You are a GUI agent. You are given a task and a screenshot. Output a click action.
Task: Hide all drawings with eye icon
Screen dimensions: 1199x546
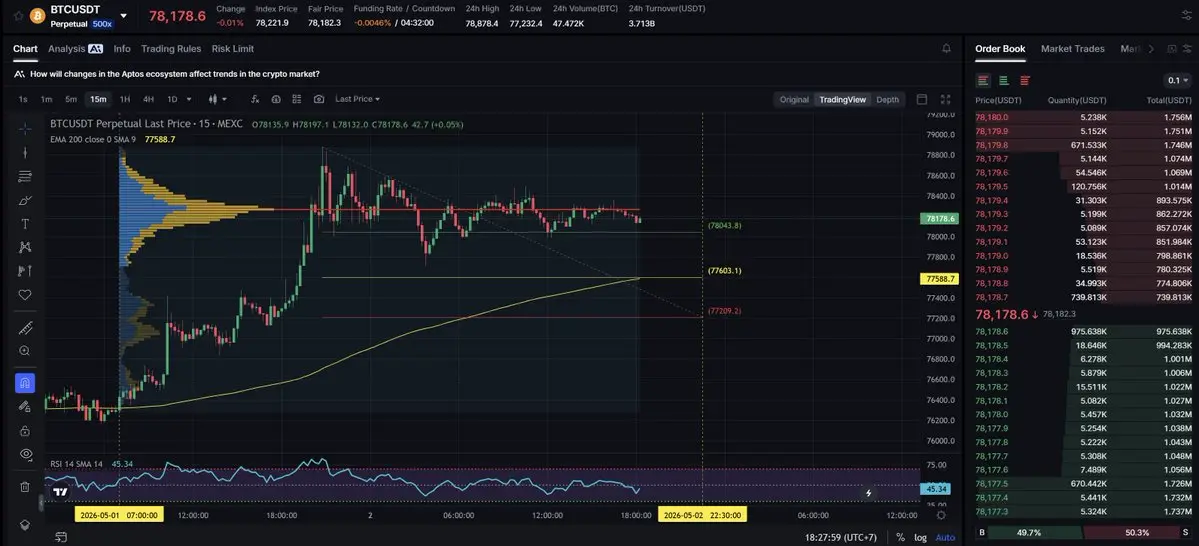[x=24, y=453]
